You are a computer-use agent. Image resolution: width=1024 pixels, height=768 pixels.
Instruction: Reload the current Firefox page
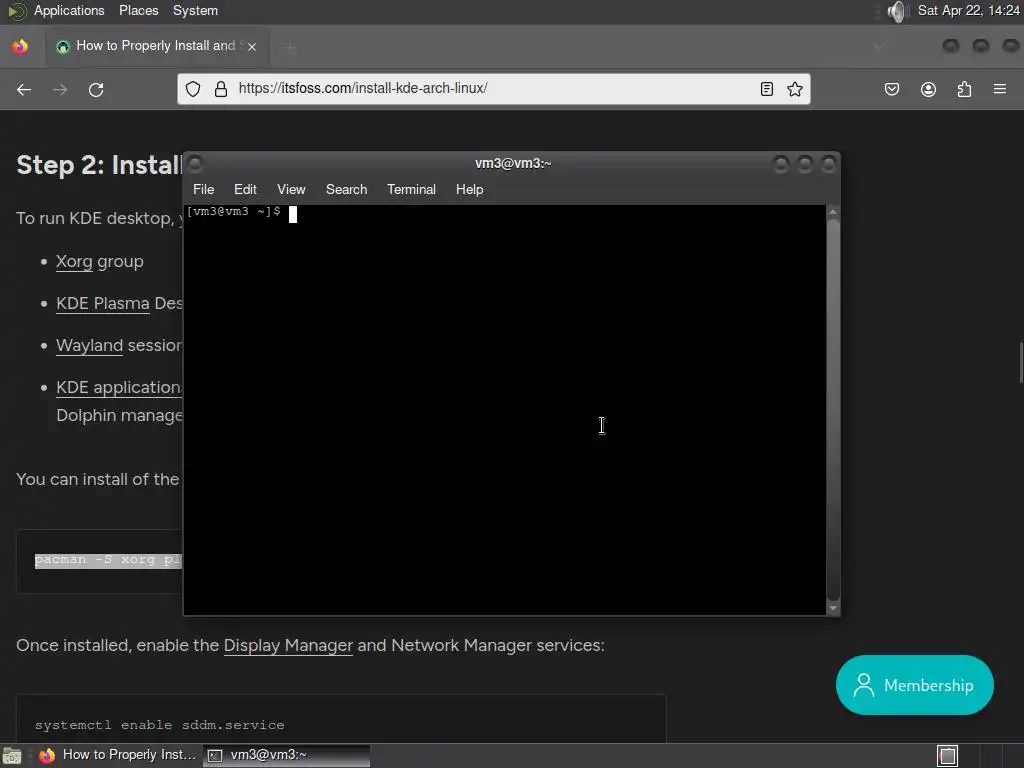96,89
